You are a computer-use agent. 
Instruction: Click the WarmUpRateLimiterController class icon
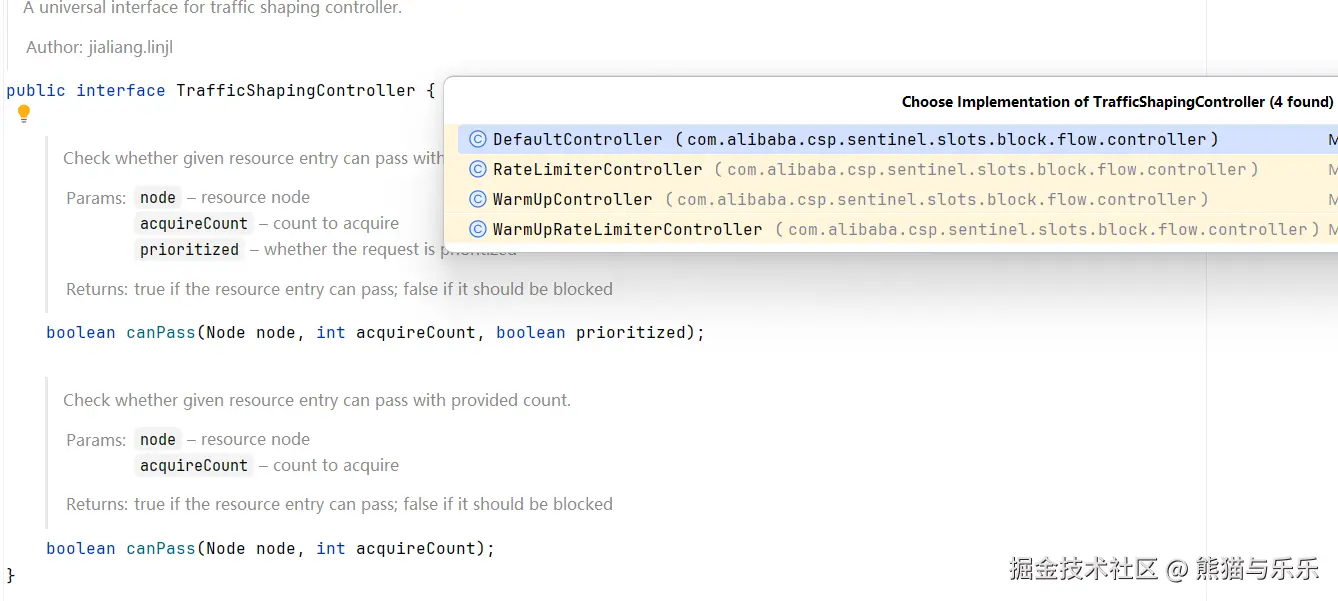pyautogui.click(x=478, y=230)
